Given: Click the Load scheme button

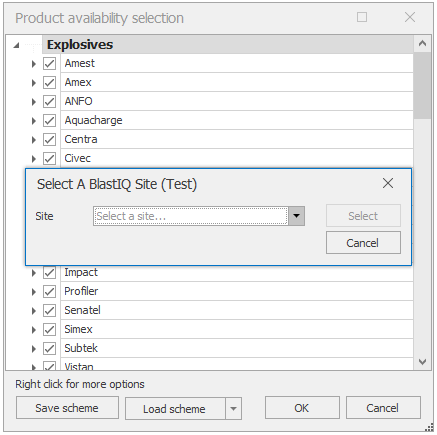Looking at the screenshot, I should (x=175, y=408).
